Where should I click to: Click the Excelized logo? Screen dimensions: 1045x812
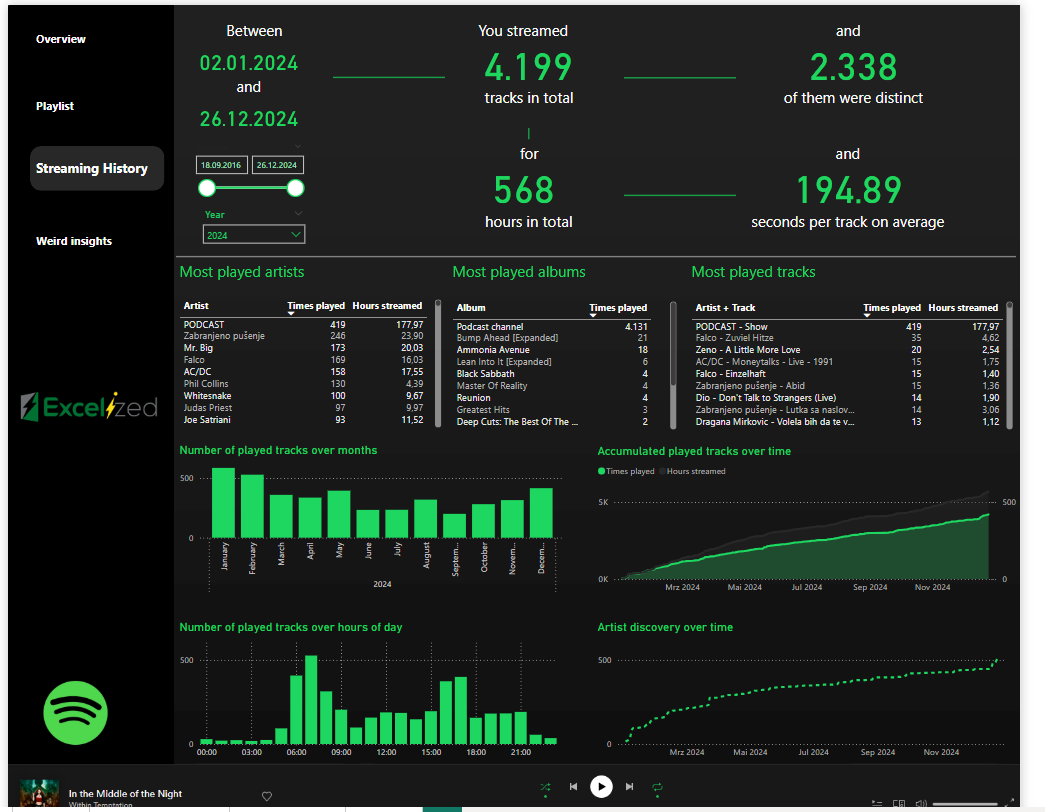(x=89, y=407)
